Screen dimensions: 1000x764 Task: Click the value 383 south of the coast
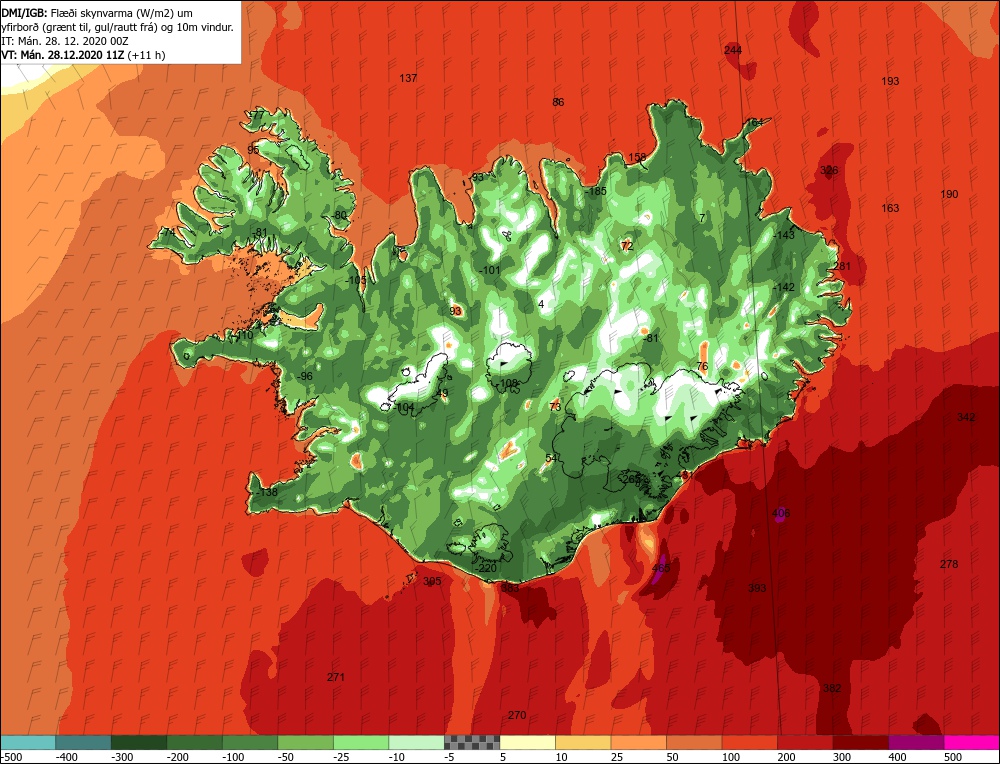click(x=510, y=588)
